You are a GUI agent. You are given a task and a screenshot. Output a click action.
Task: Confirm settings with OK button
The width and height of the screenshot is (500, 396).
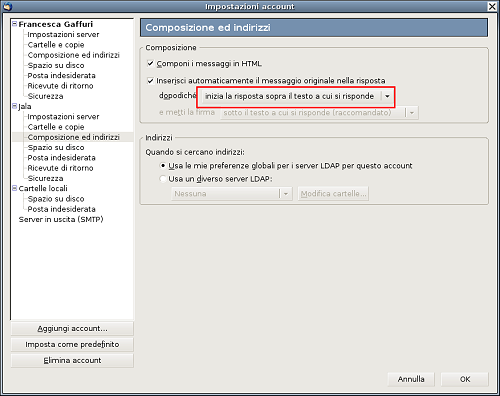[x=465, y=379]
